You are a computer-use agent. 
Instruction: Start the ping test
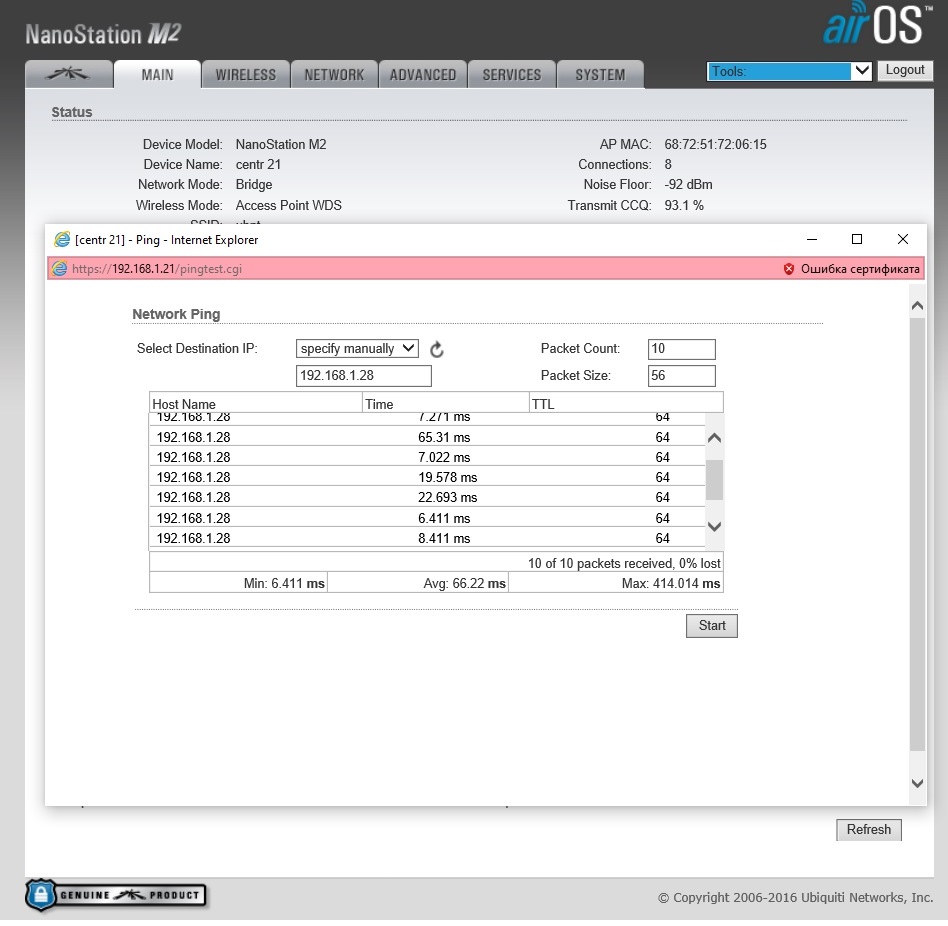712,626
